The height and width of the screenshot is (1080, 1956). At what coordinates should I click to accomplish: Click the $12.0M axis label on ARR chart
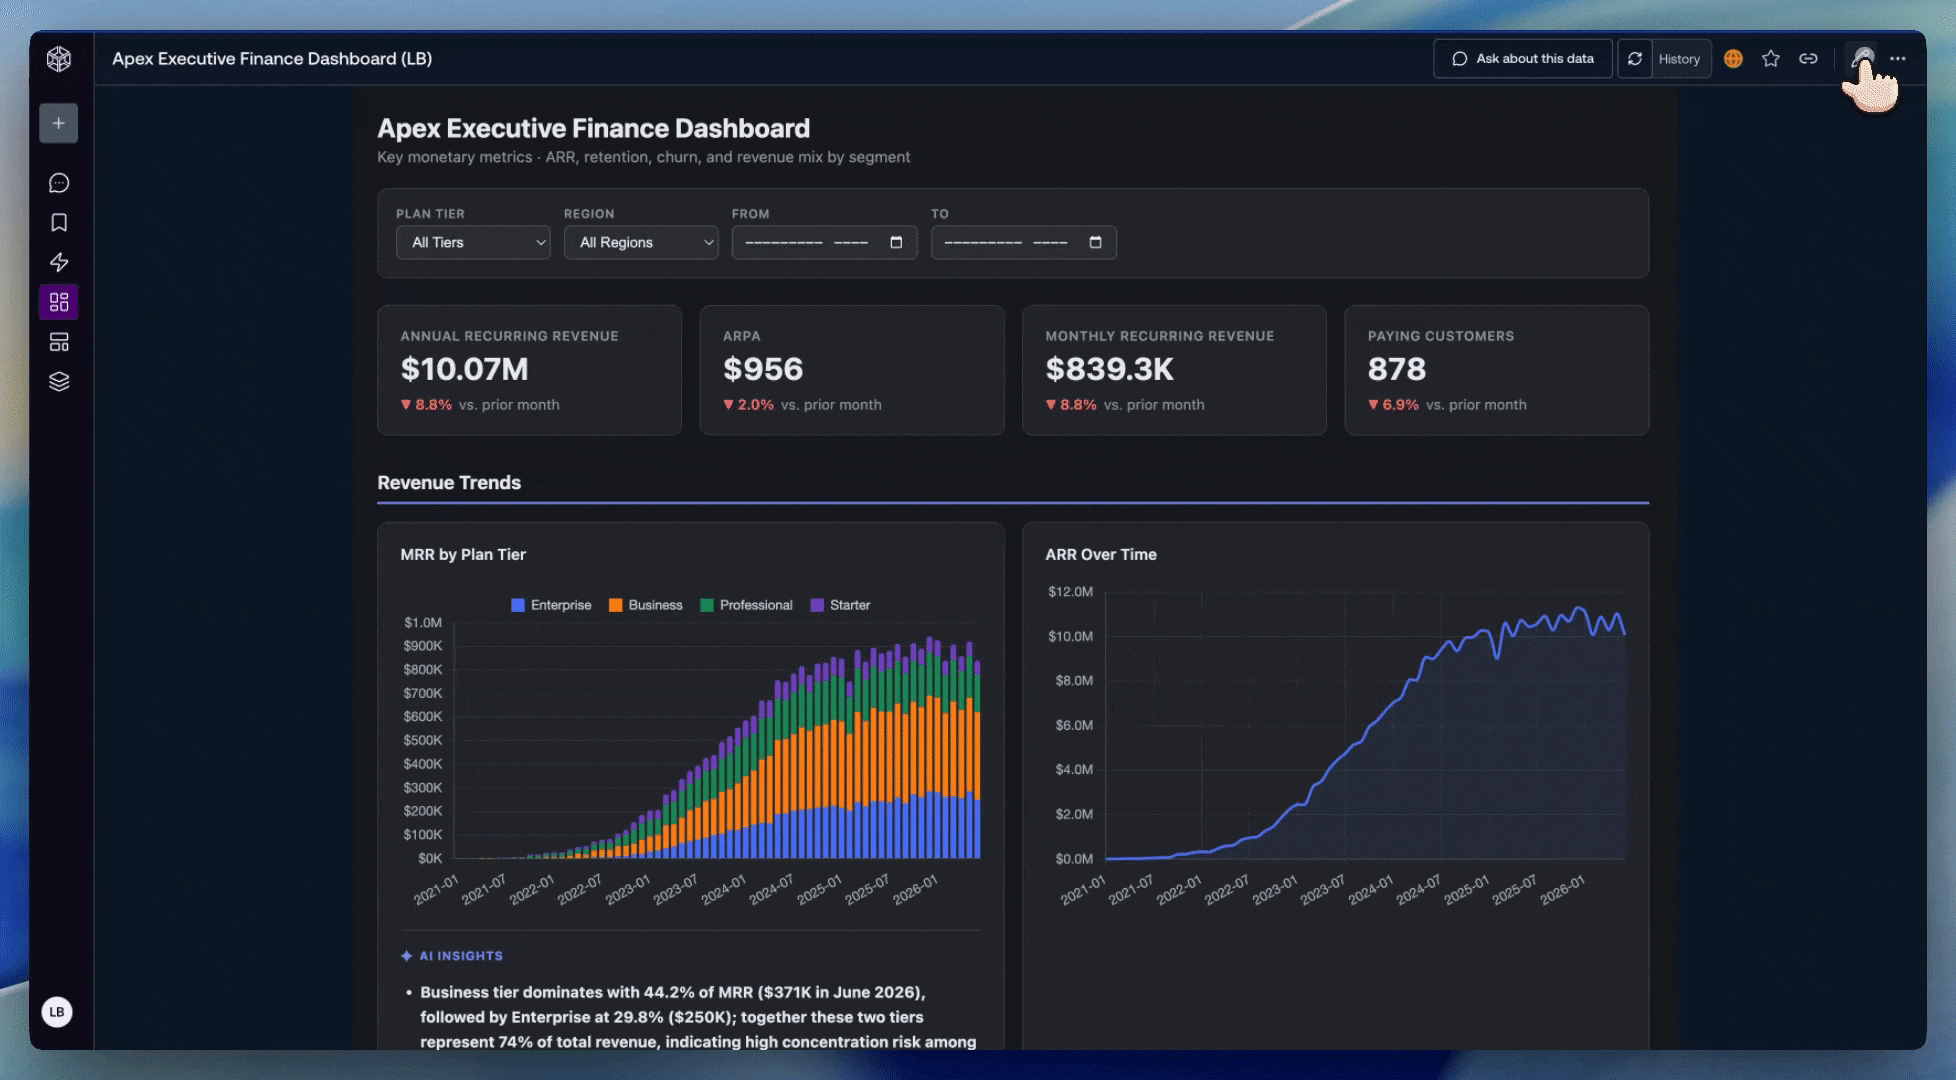1070,592
